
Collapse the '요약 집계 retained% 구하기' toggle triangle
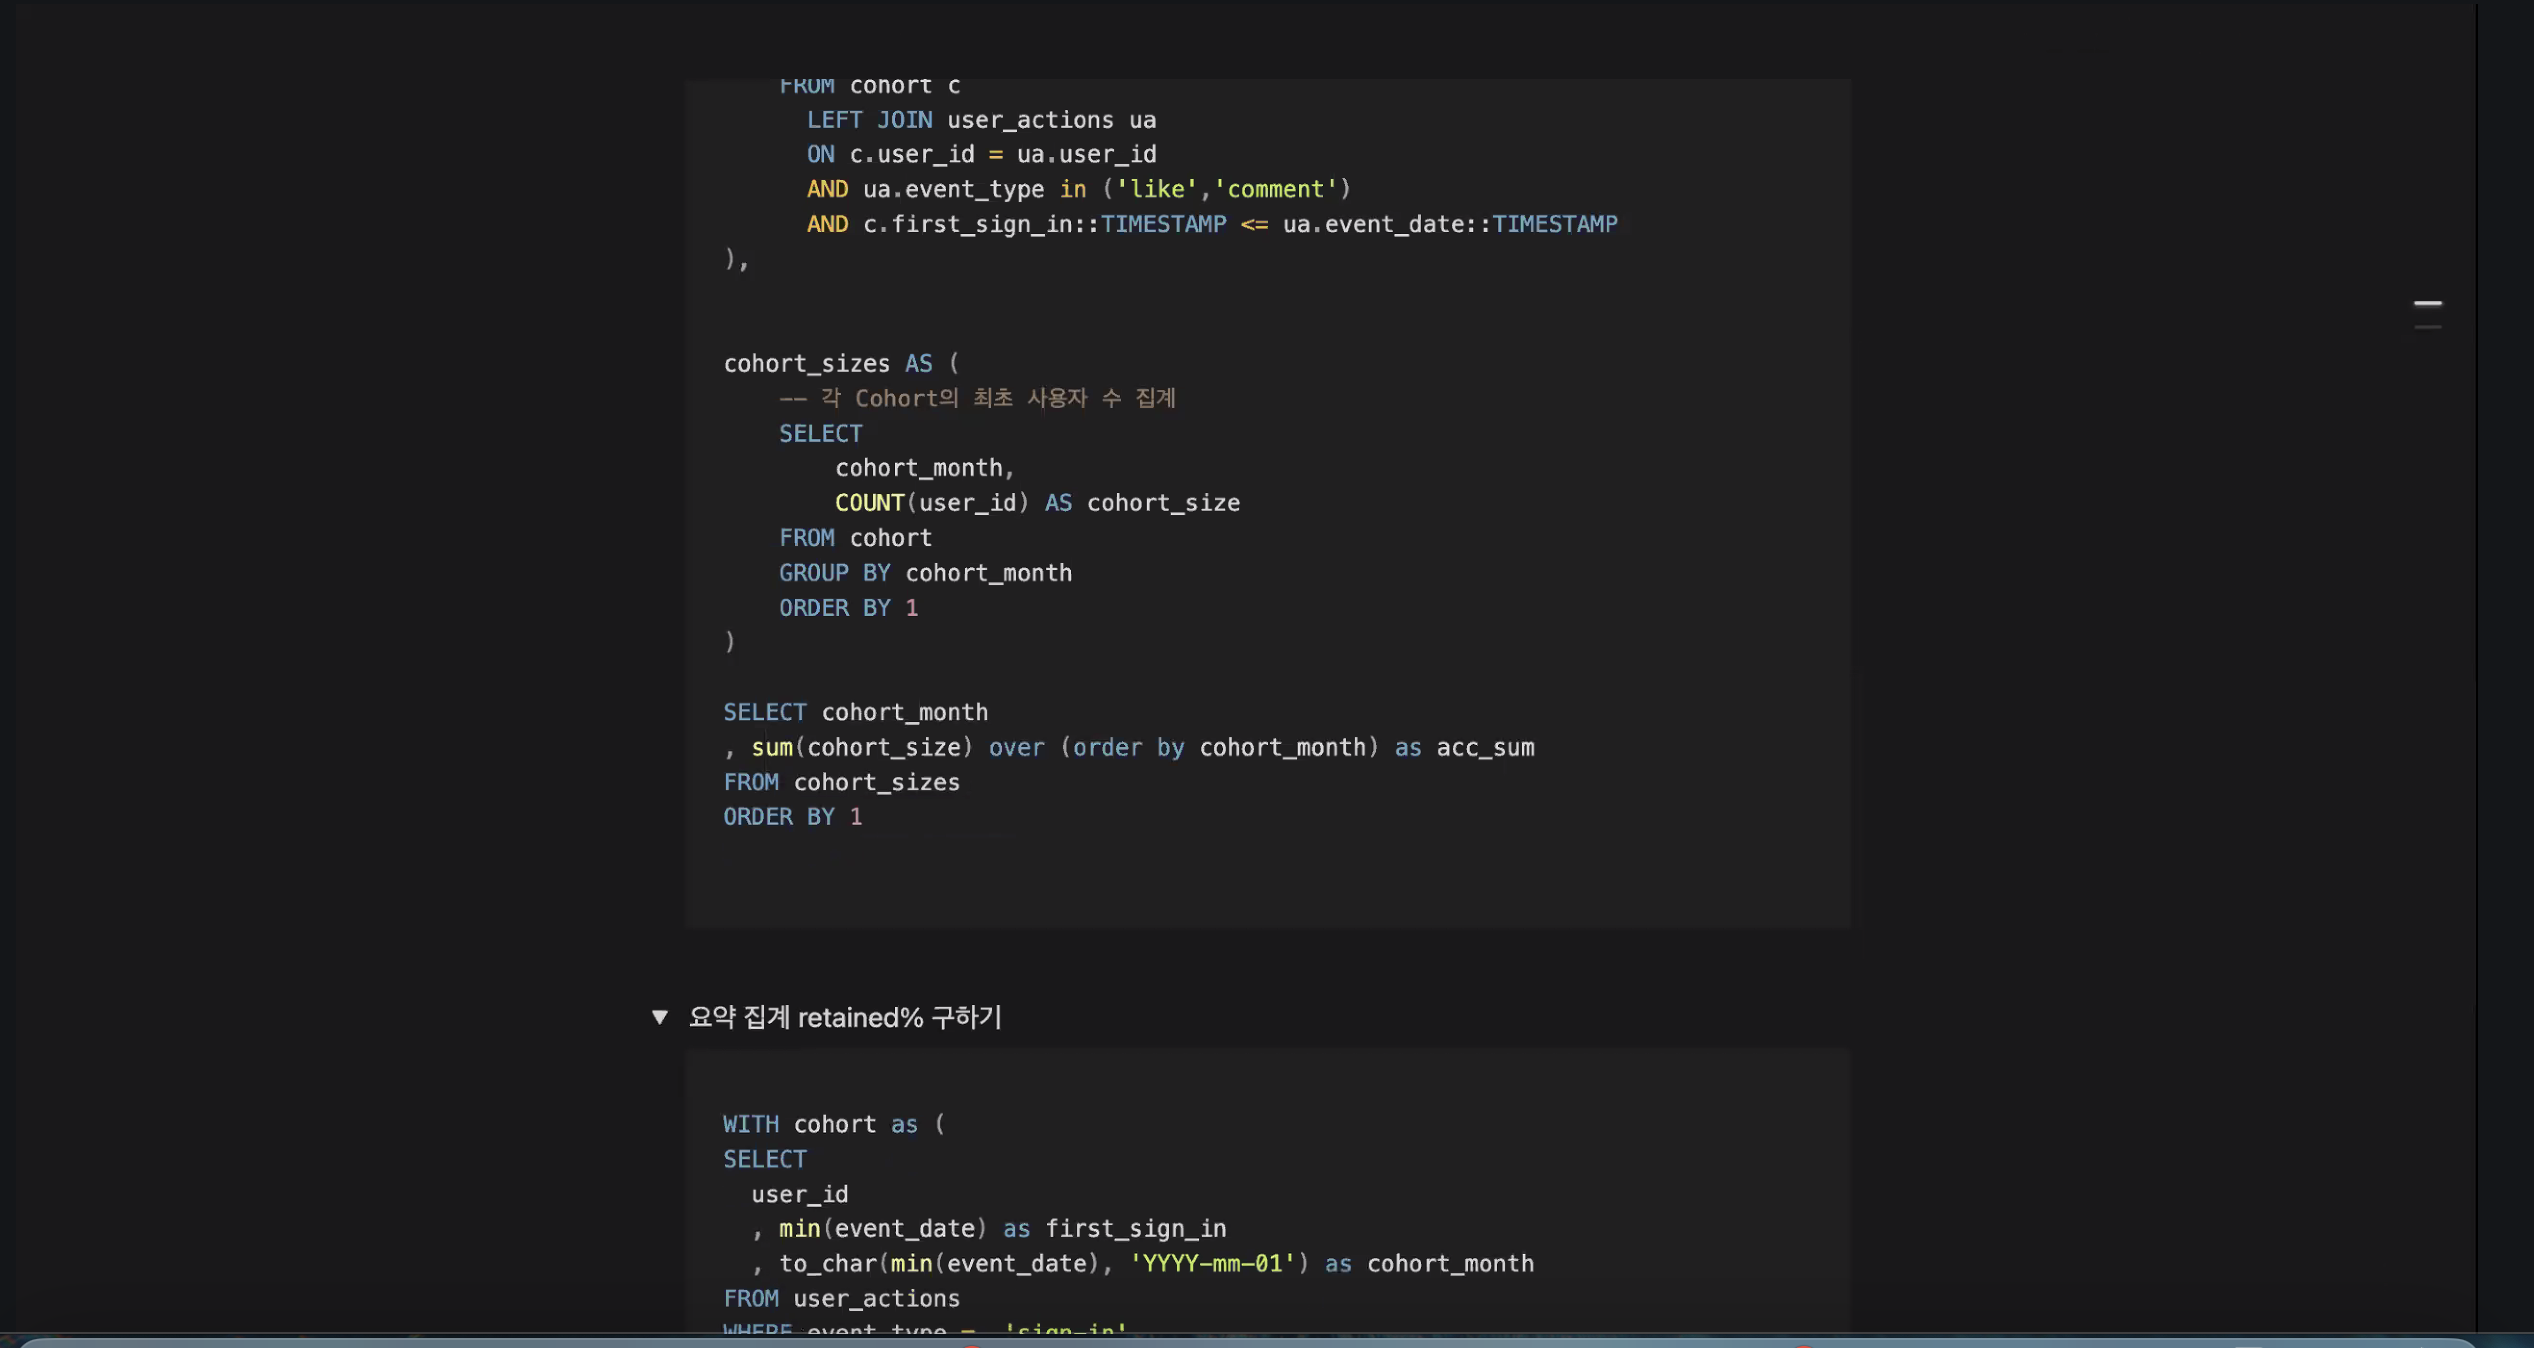pyautogui.click(x=659, y=1017)
